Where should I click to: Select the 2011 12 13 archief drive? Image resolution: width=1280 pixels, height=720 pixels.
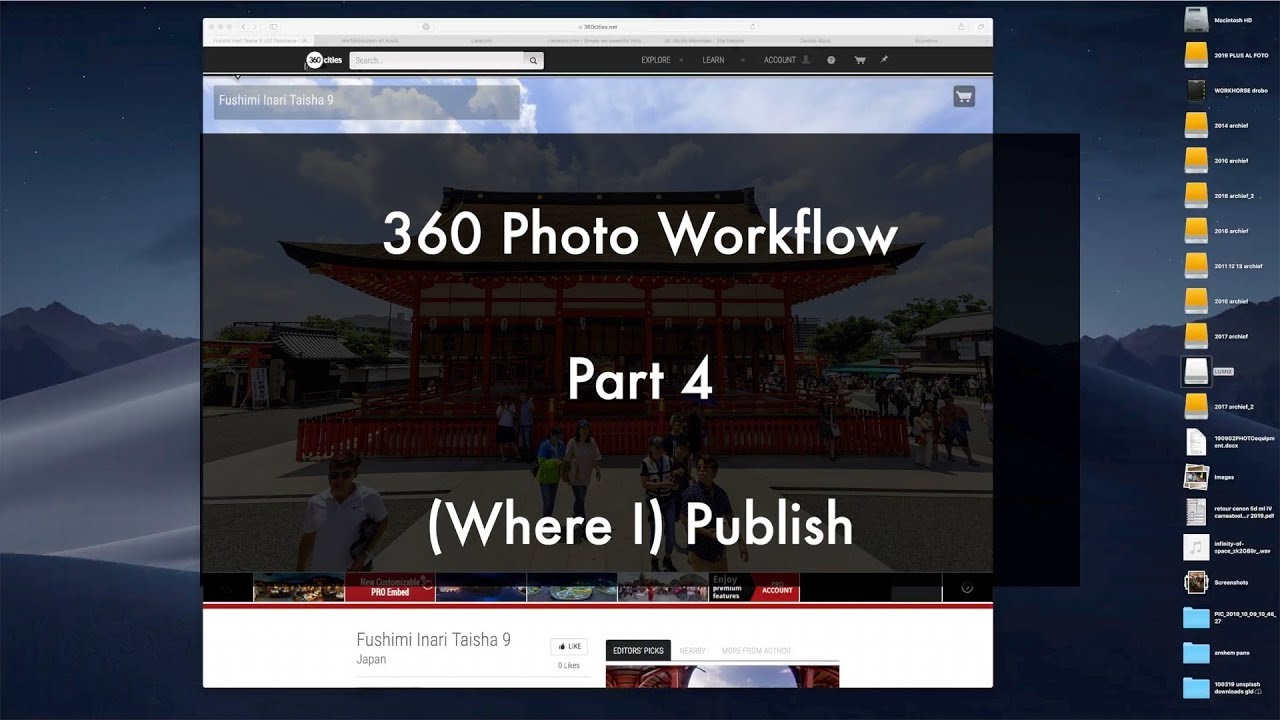click(1196, 265)
